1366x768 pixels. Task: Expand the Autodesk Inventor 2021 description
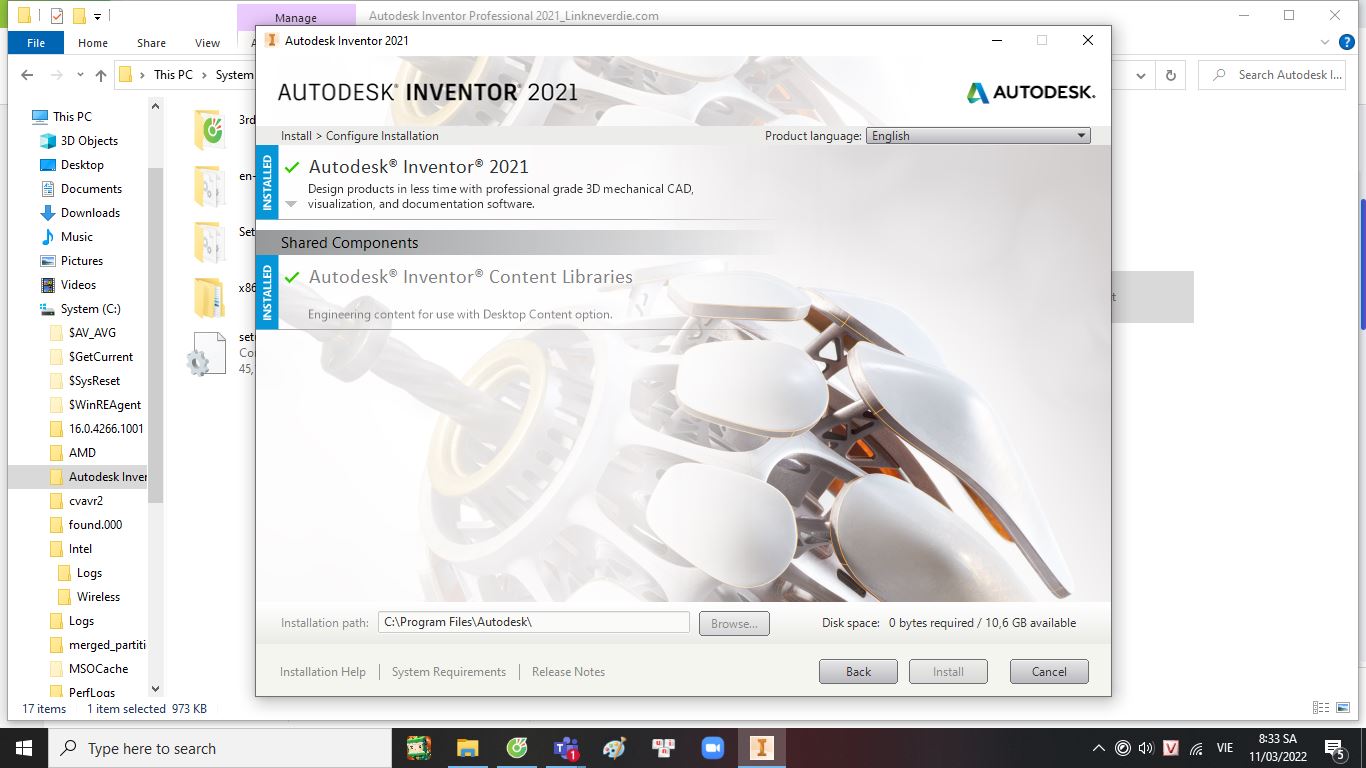pos(291,203)
